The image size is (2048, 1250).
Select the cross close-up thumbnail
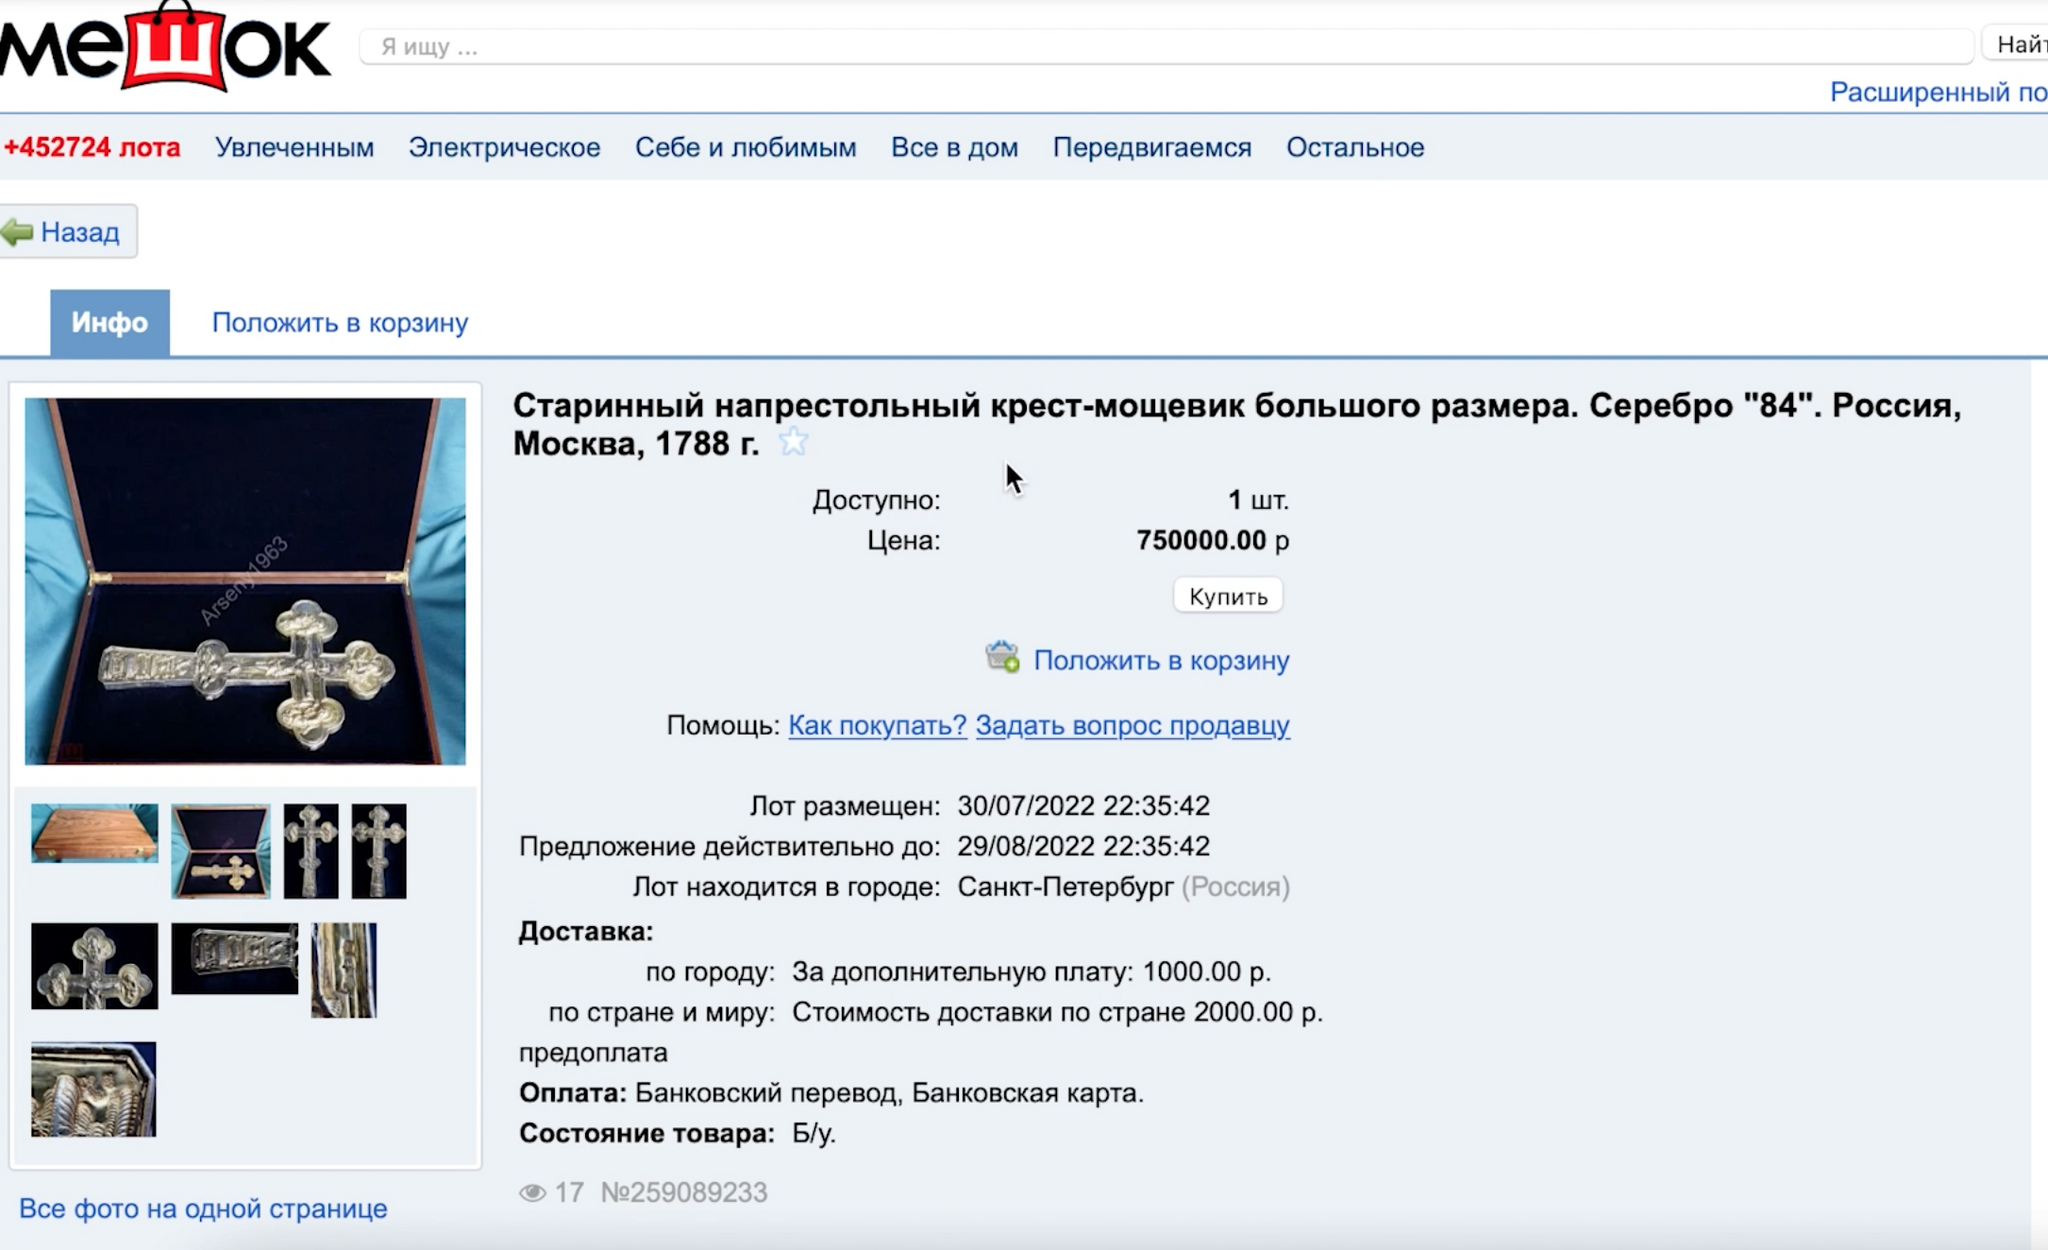(94, 966)
